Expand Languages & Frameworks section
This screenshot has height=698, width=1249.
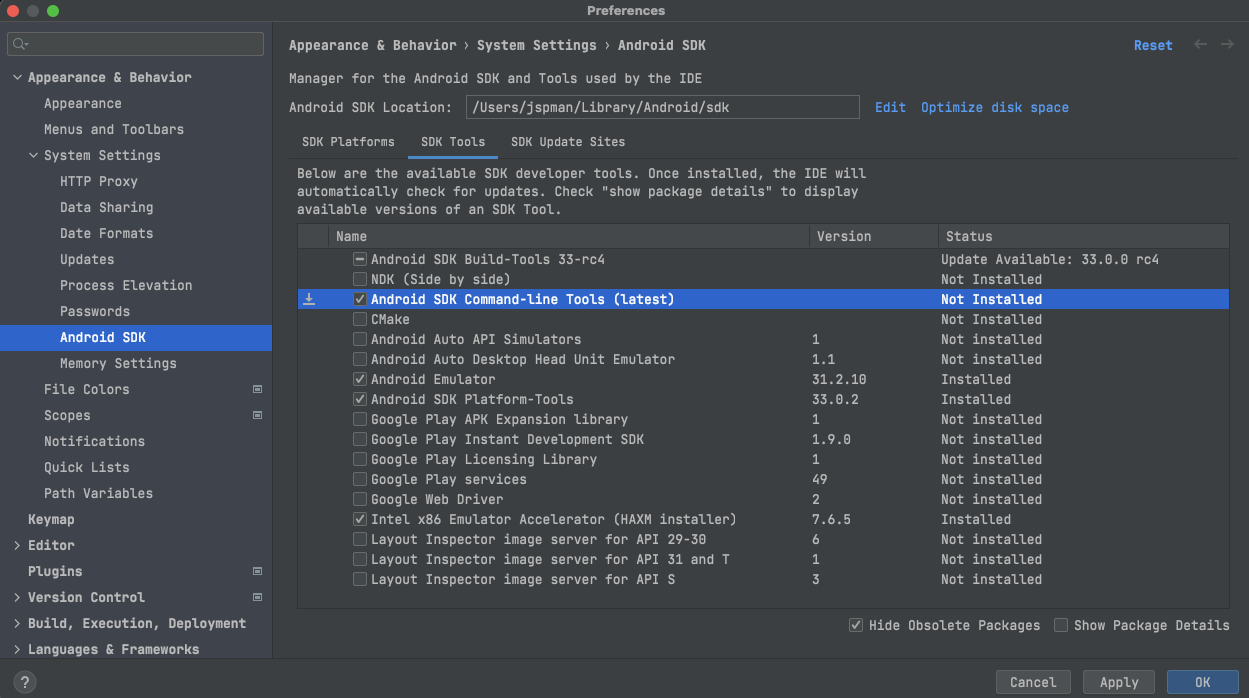17,649
